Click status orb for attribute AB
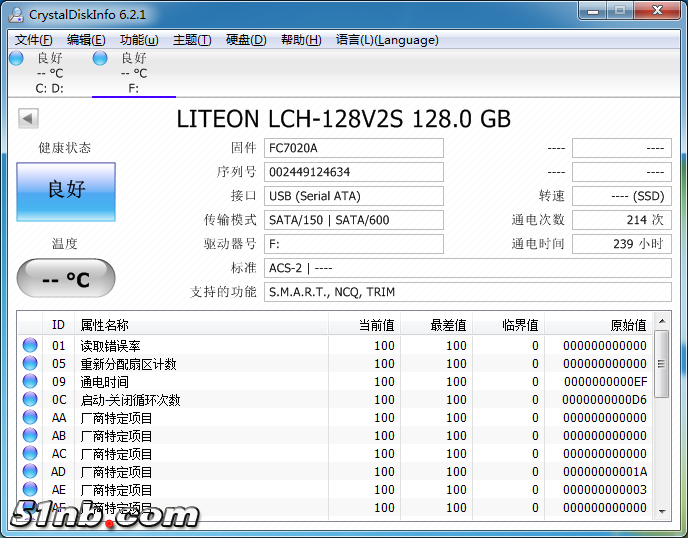 click(30, 435)
